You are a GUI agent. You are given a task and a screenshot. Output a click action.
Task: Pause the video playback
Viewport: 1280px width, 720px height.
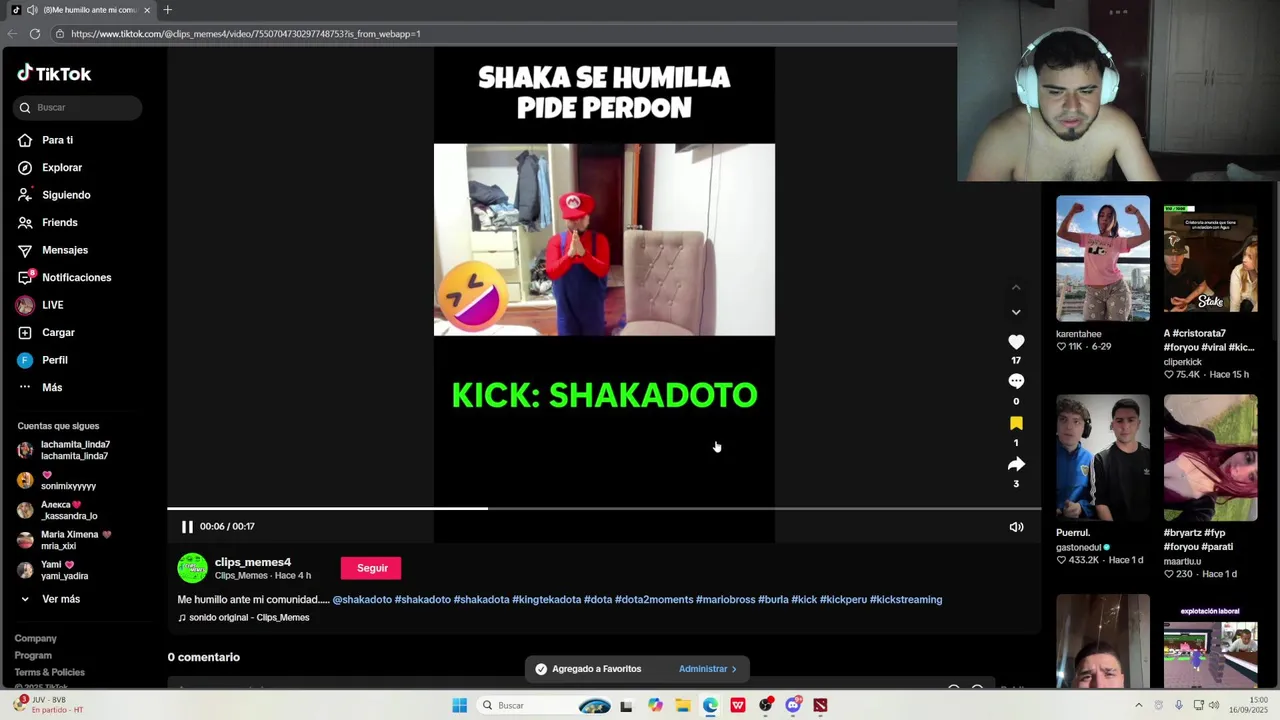coord(187,527)
